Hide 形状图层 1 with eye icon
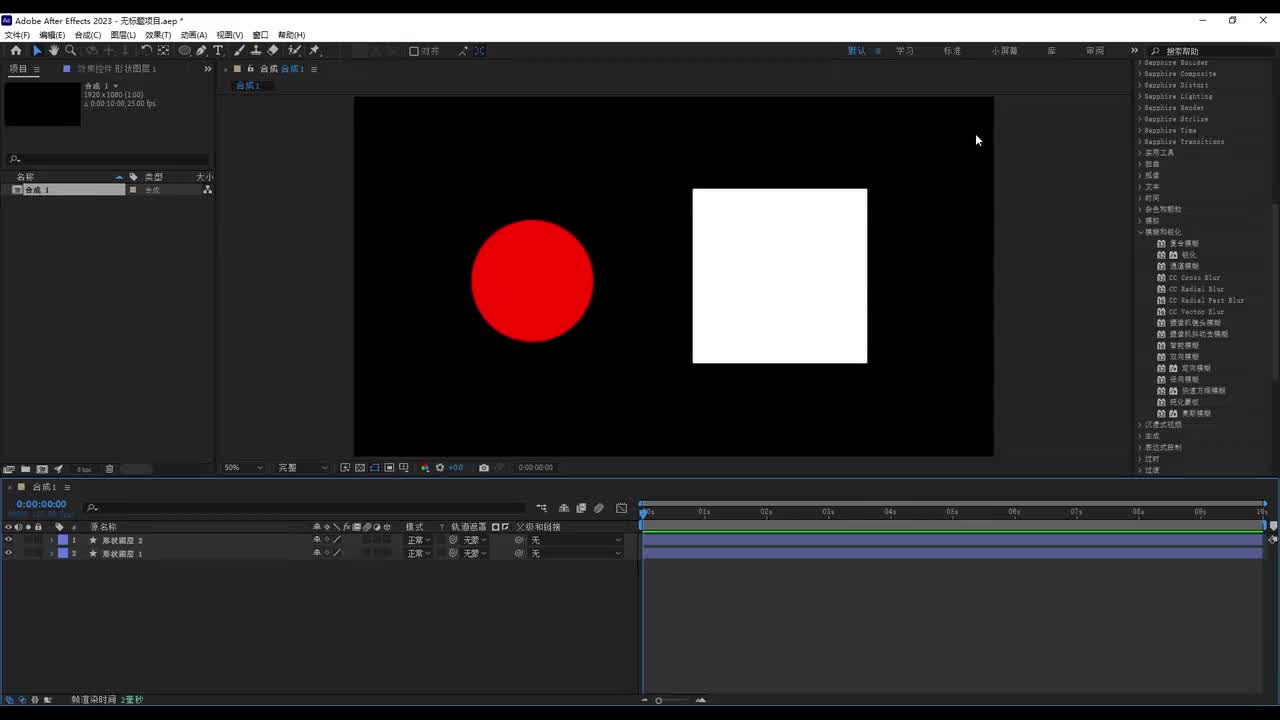Viewport: 1280px width, 720px height. point(8,553)
